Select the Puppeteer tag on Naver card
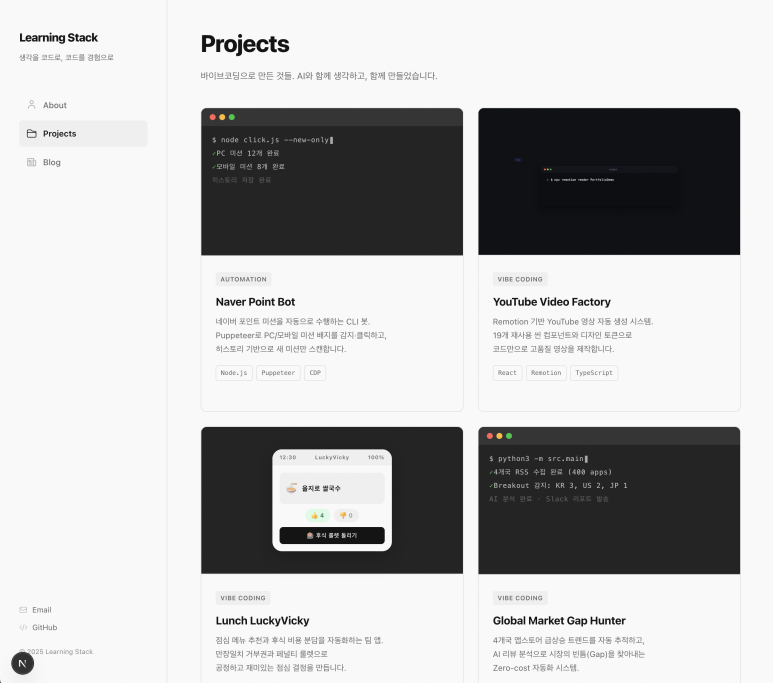This screenshot has height=683, width=773. click(278, 373)
